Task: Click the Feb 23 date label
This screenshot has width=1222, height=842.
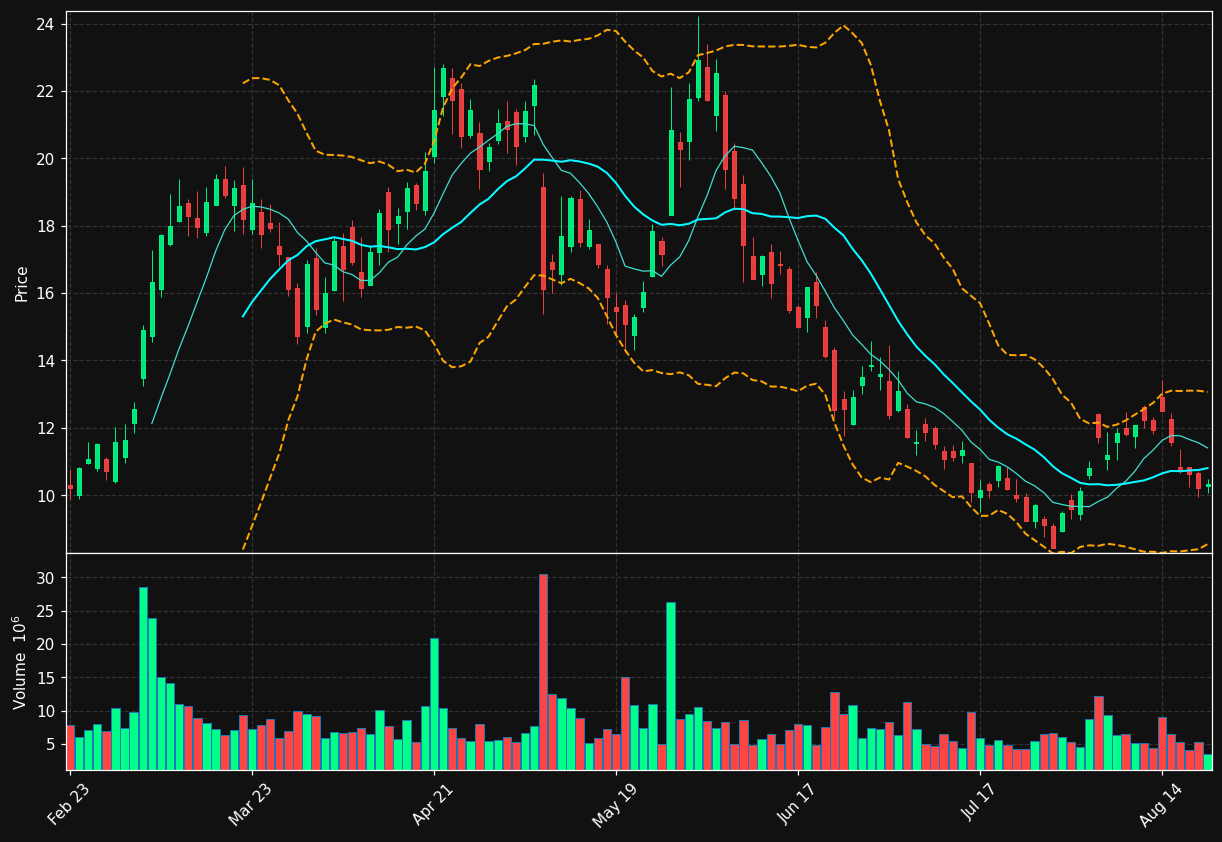Action: pyautogui.click(x=70, y=804)
